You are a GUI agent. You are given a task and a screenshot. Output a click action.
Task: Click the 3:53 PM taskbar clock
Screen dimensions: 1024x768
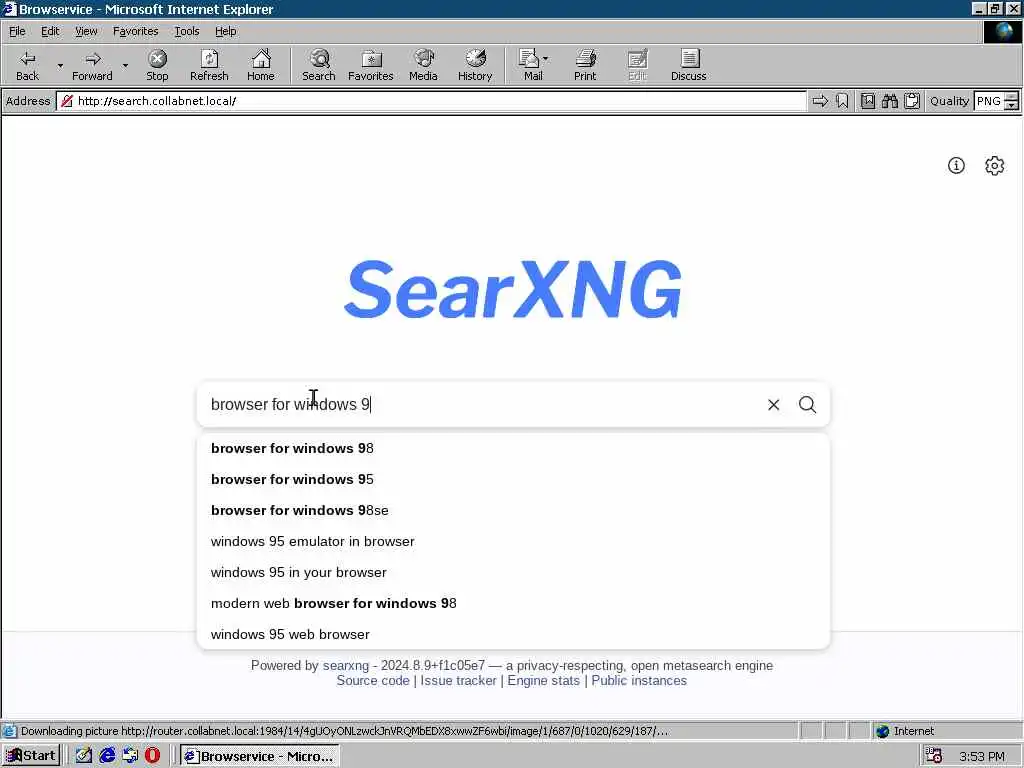(982, 756)
